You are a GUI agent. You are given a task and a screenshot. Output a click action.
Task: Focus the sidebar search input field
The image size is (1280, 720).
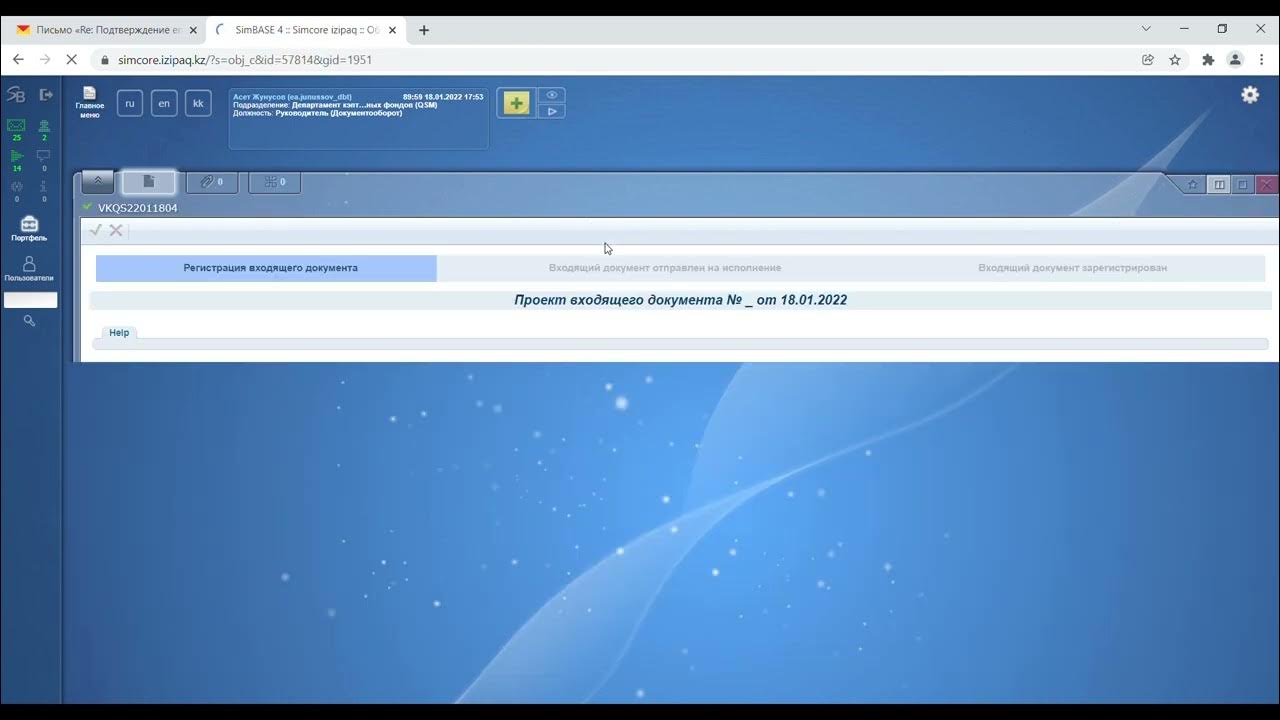(30, 300)
